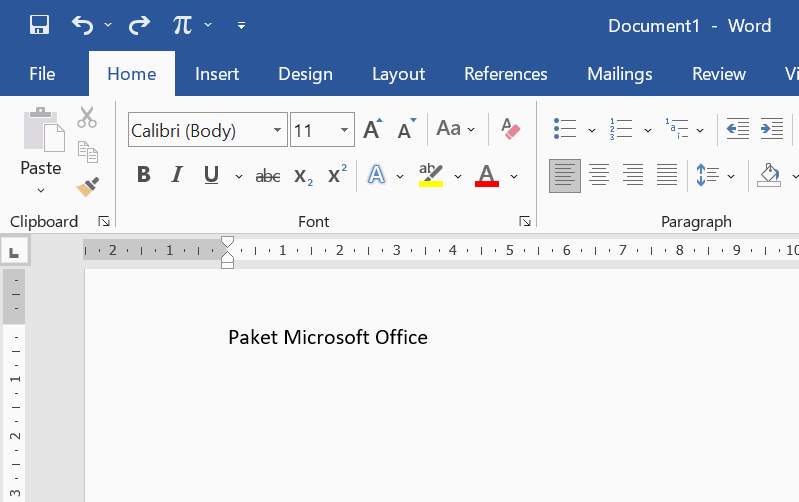Apply multilevel list

point(677,129)
